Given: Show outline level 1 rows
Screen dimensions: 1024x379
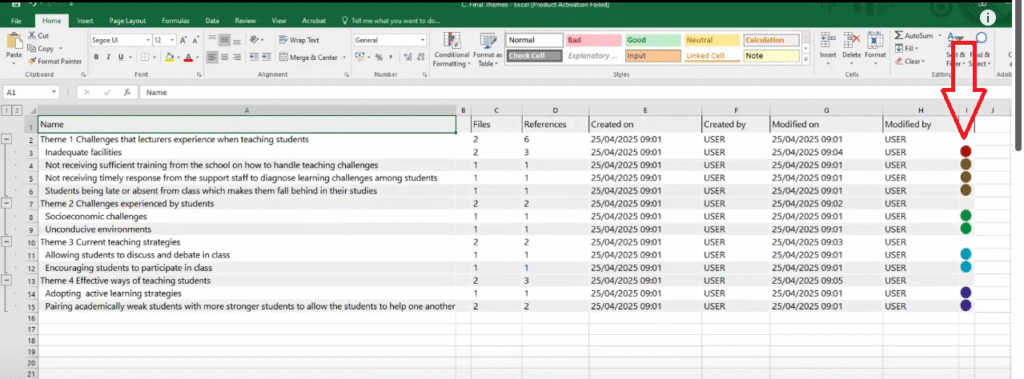Looking at the screenshot, I should coord(8,110).
